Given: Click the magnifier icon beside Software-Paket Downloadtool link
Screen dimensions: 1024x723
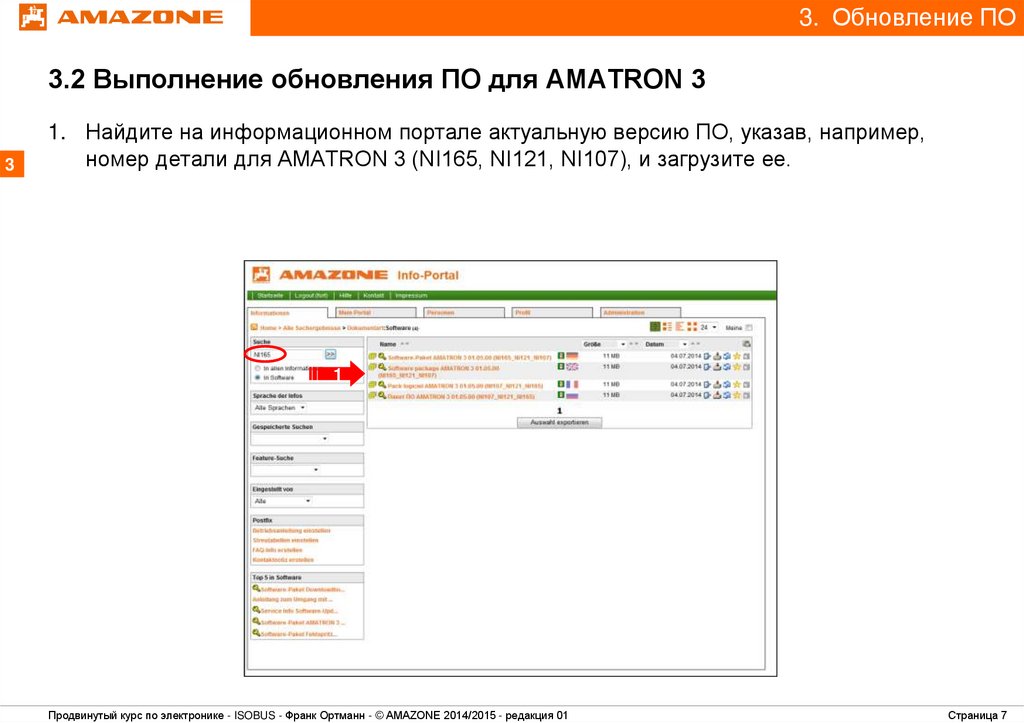Looking at the screenshot, I should click(256, 588).
